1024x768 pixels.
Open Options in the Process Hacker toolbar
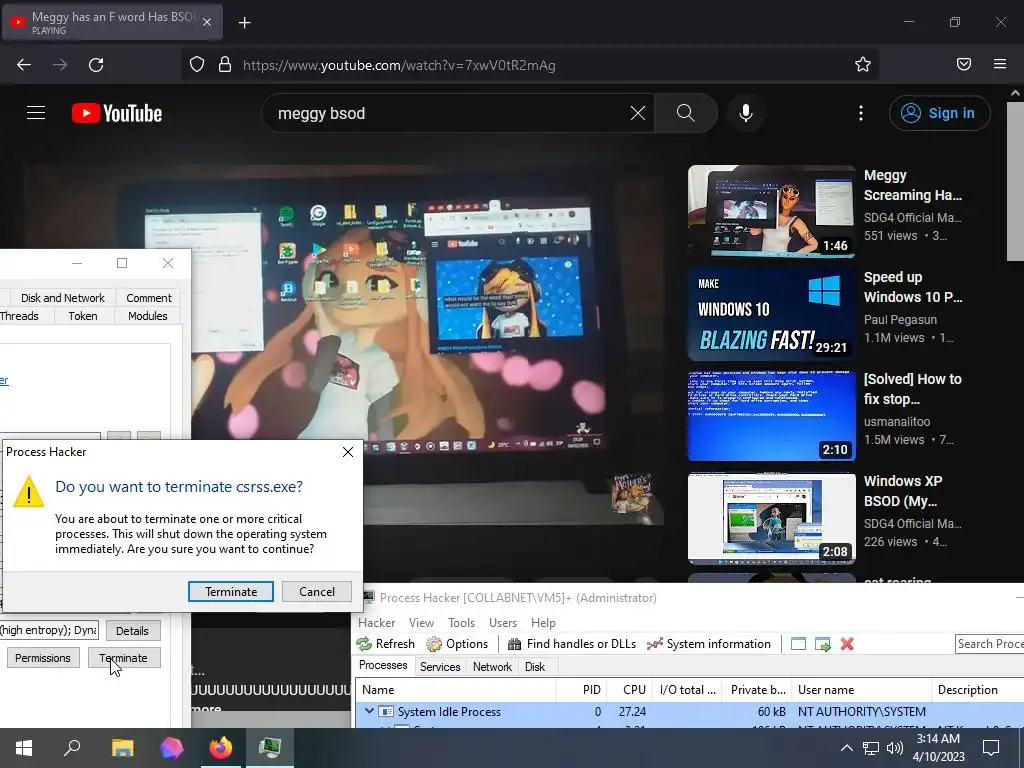(457, 644)
